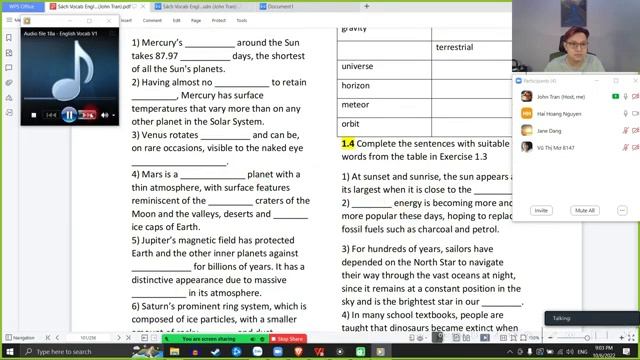
Task: Go to the previous page arrow
Action: pos(57,338)
